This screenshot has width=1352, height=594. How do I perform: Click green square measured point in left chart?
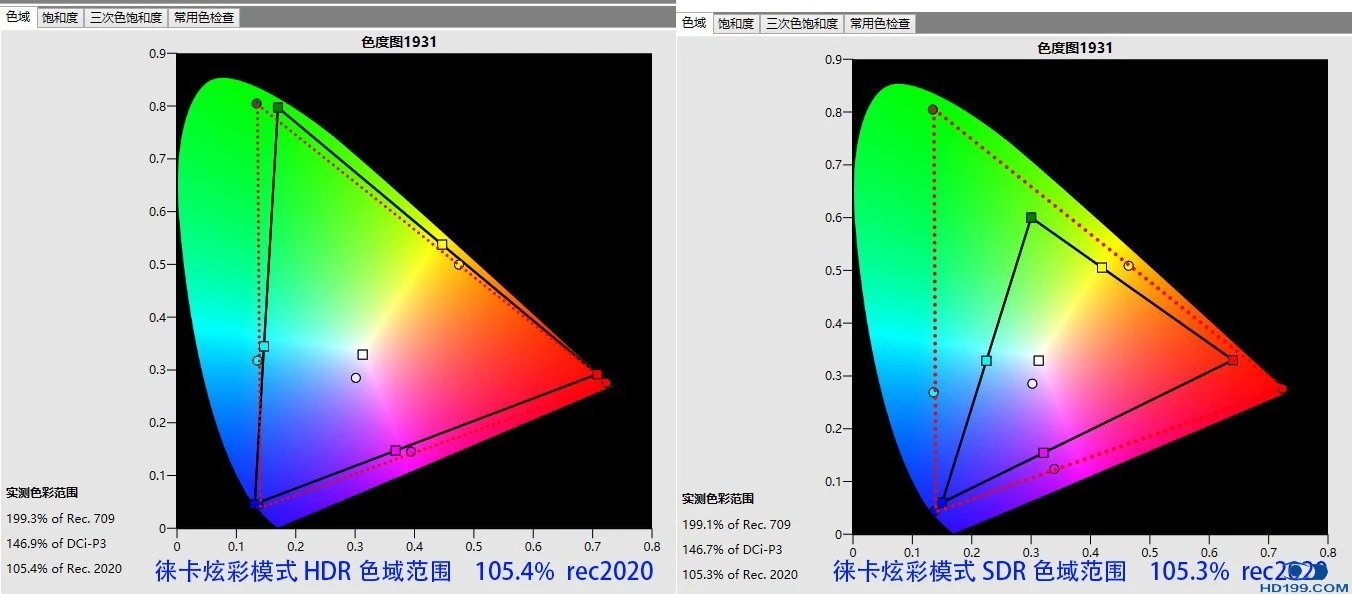point(278,107)
